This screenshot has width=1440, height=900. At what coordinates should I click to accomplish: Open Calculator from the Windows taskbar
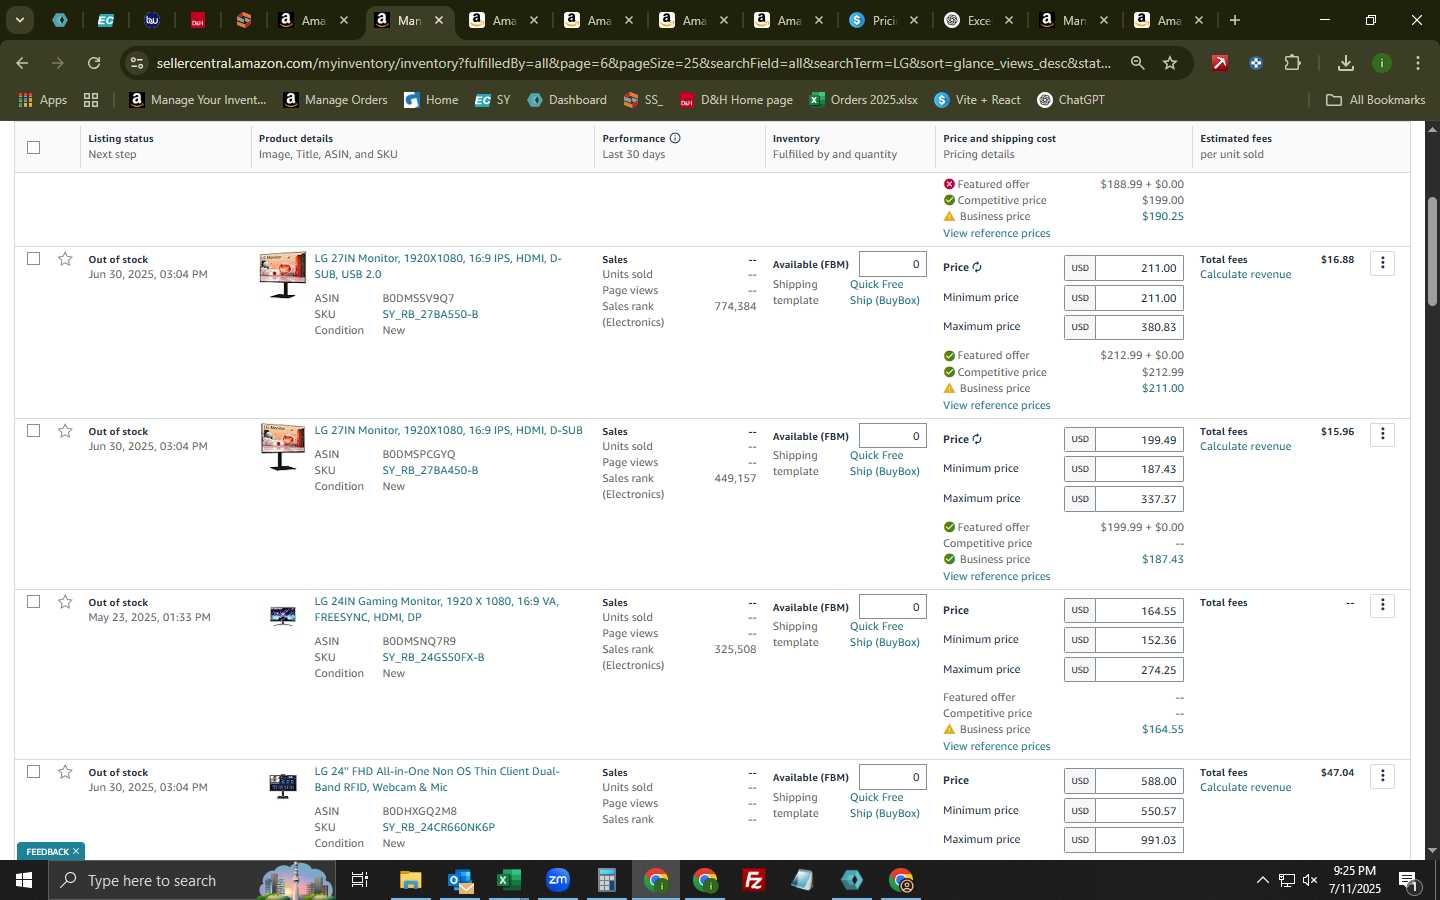coord(606,880)
